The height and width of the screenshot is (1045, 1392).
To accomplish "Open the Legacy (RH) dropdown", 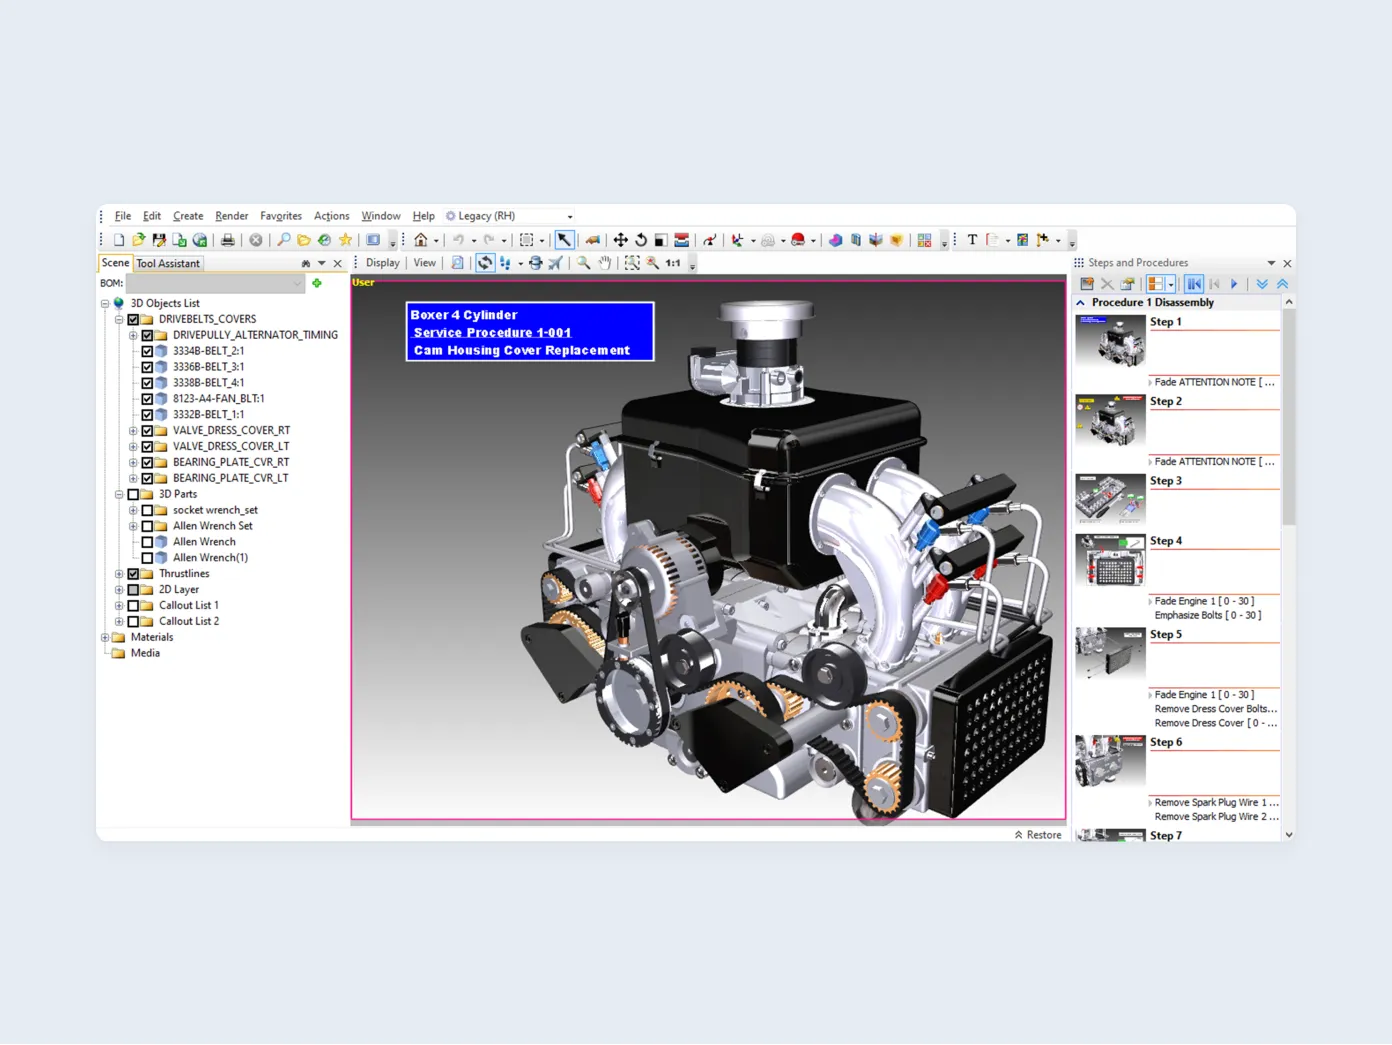I will (x=510, y=216).
